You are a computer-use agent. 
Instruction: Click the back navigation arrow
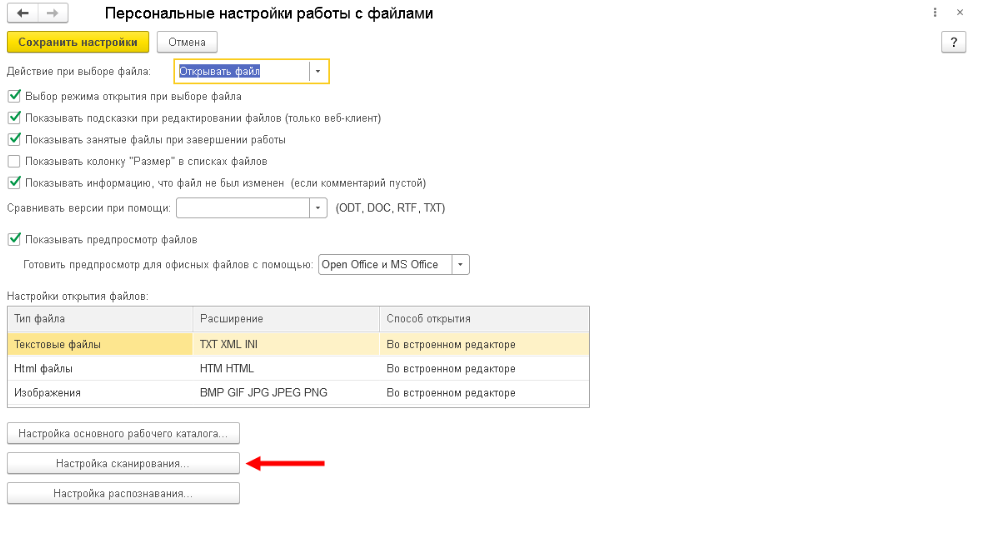pyautogui.click(x=23, y=13)
